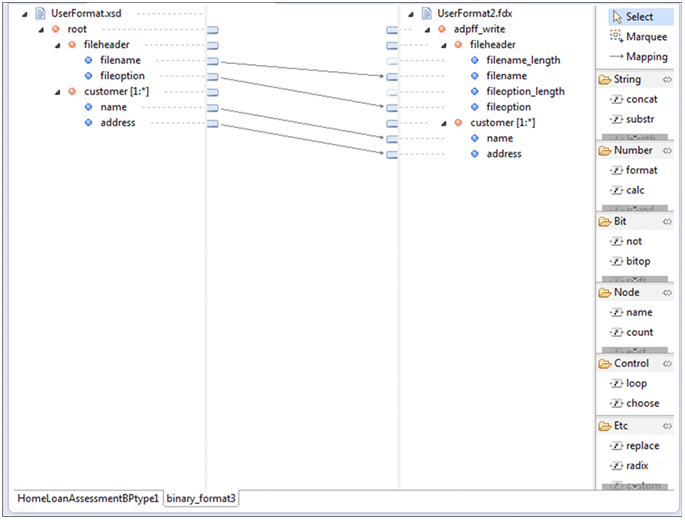Pick the substr string function
This screenshot has height=520, width=685.
tap(633, 119)
